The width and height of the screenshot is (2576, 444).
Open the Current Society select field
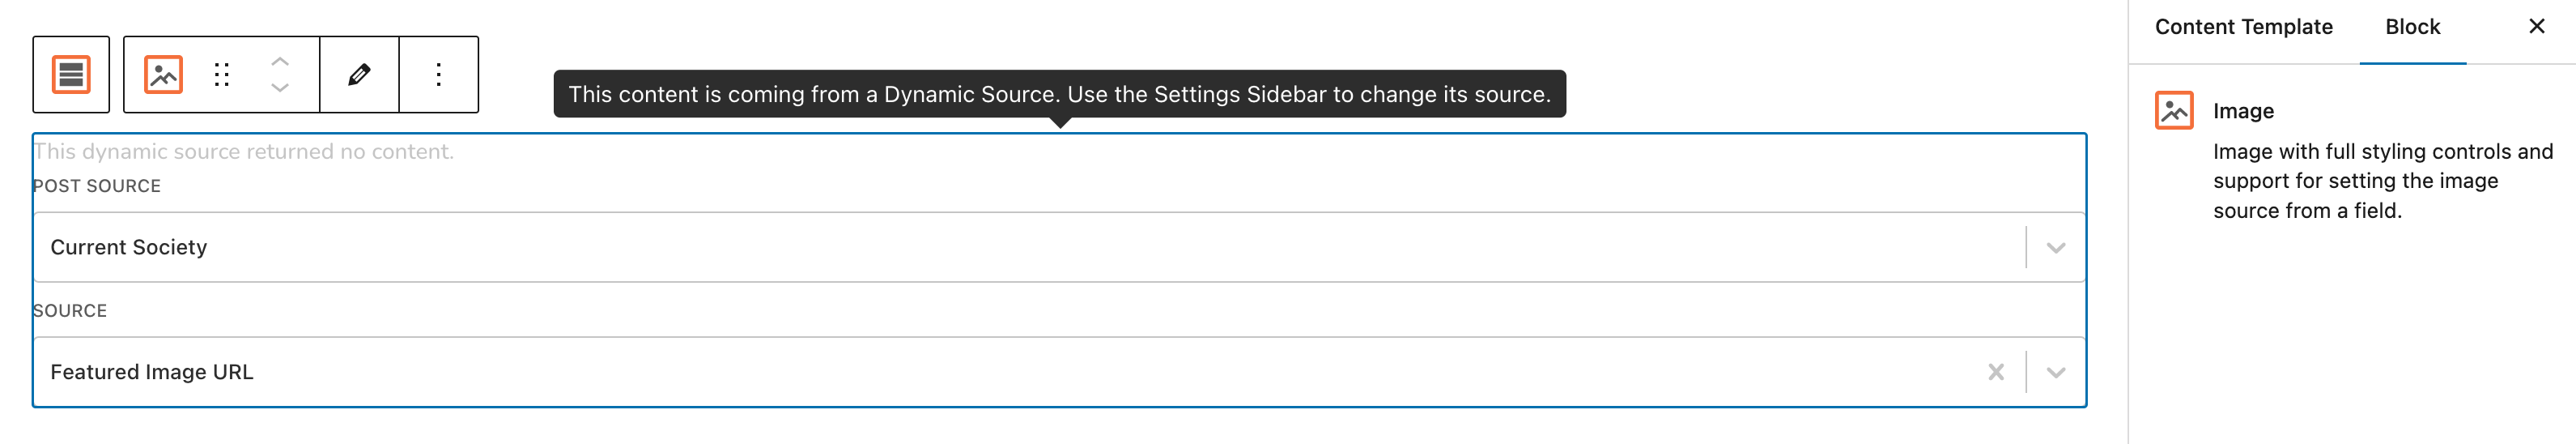(x=1060, y=247)
